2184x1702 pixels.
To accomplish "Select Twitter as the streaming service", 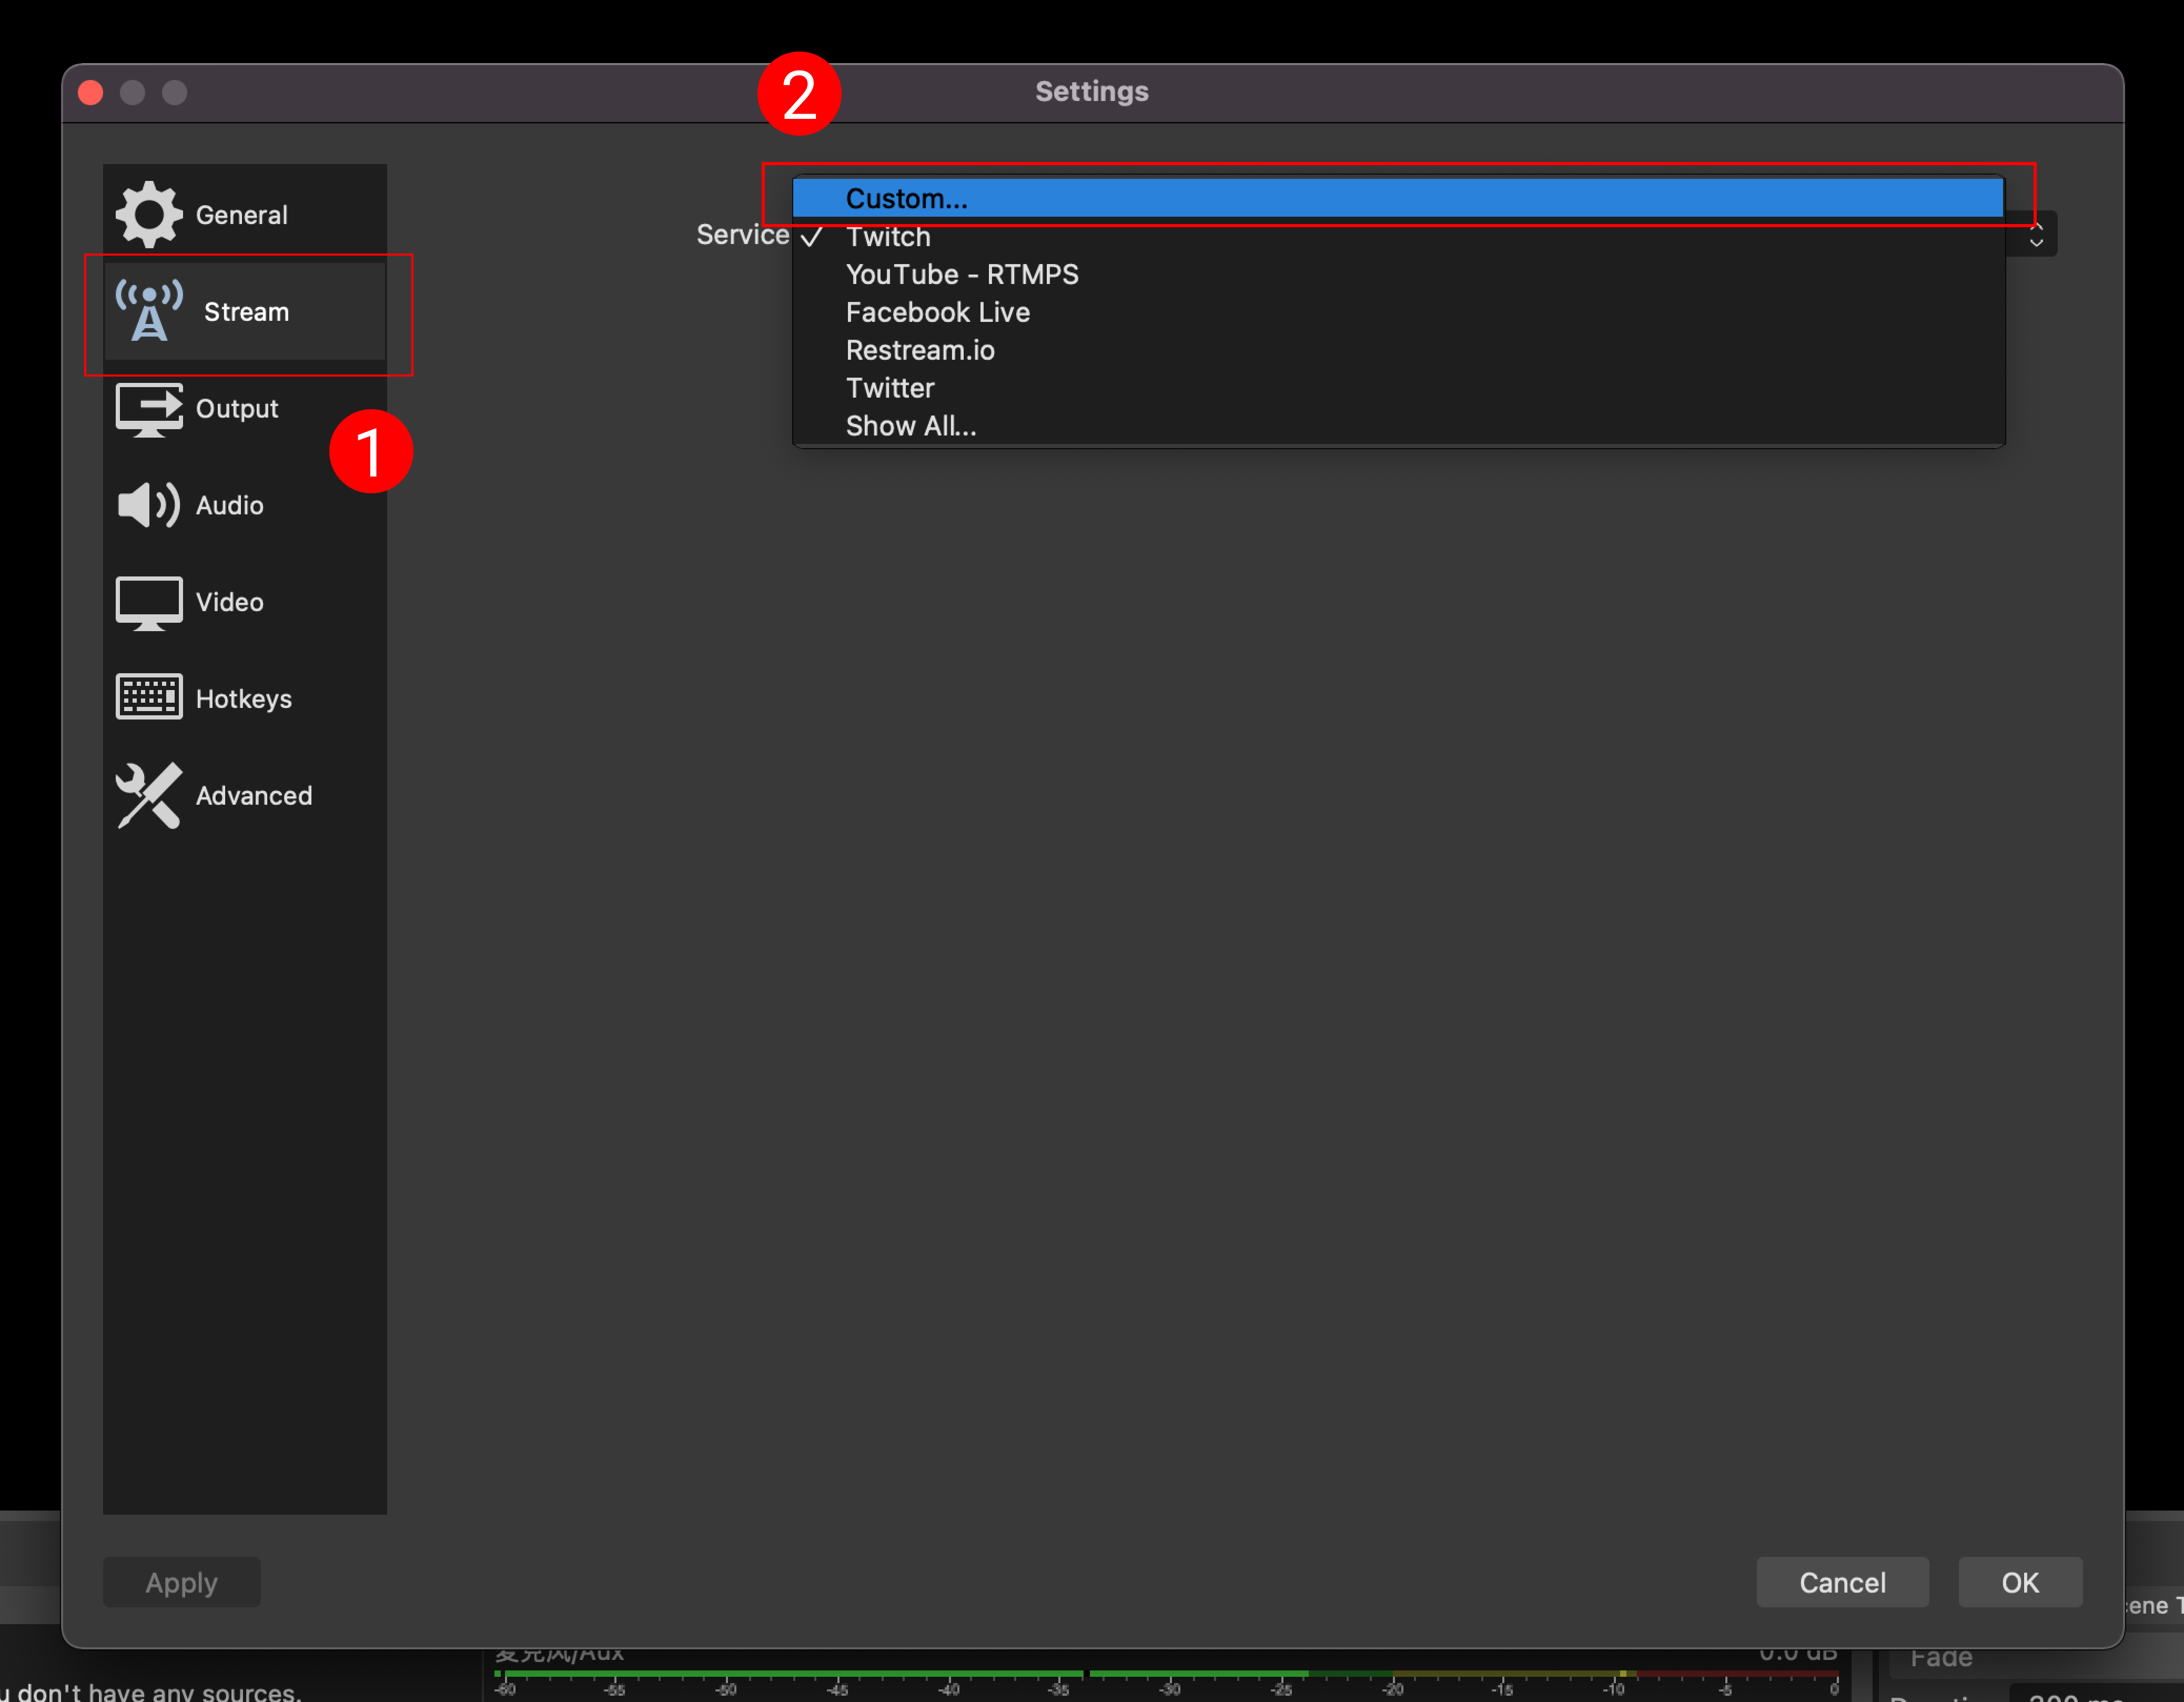I will (889, 388).
